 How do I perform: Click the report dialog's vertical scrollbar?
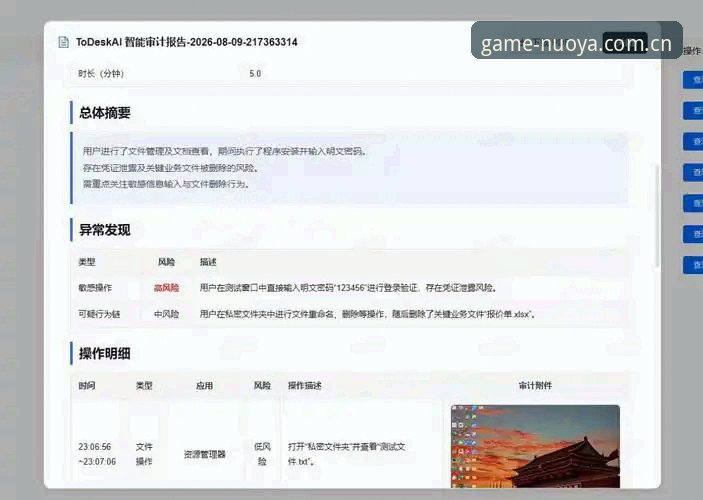tap(657, 215)
